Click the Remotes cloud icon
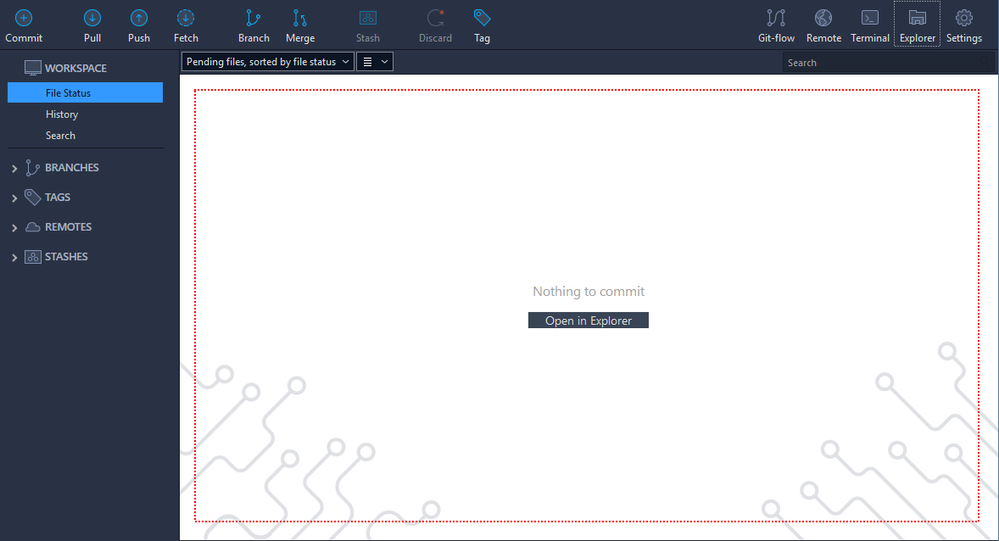 (32, 227)
